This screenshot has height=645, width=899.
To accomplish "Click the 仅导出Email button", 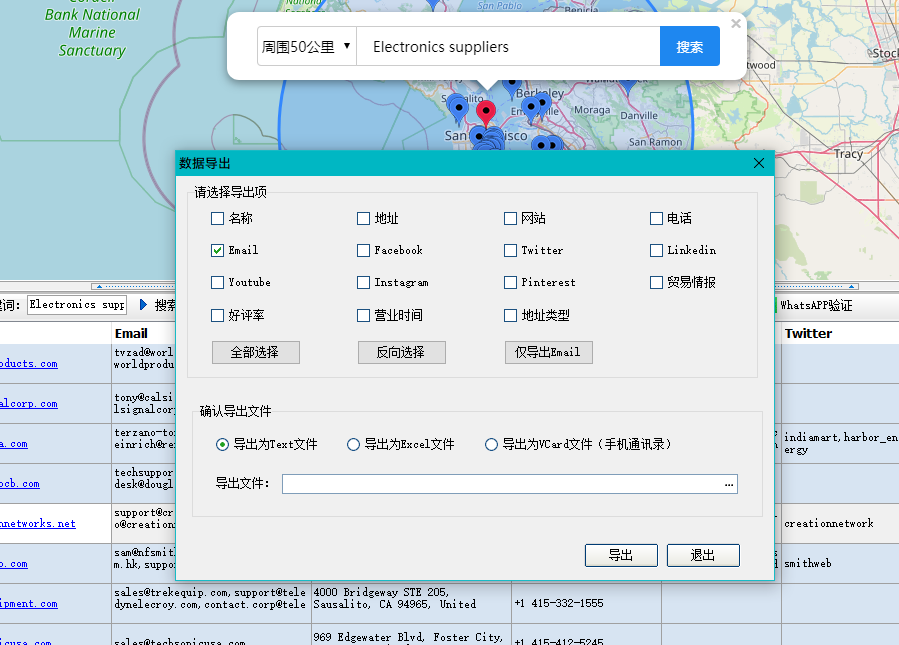I will pyautogui.click(x=549, y=353).
